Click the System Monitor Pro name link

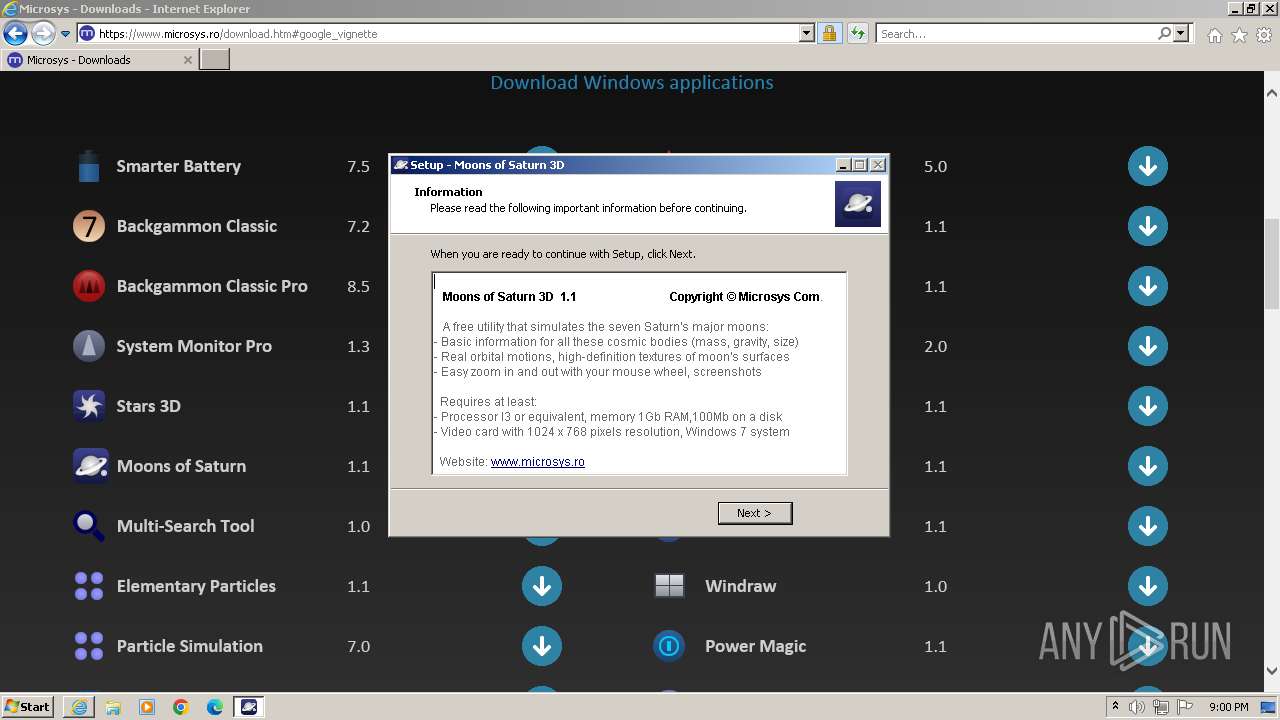[x=194, y=346]
